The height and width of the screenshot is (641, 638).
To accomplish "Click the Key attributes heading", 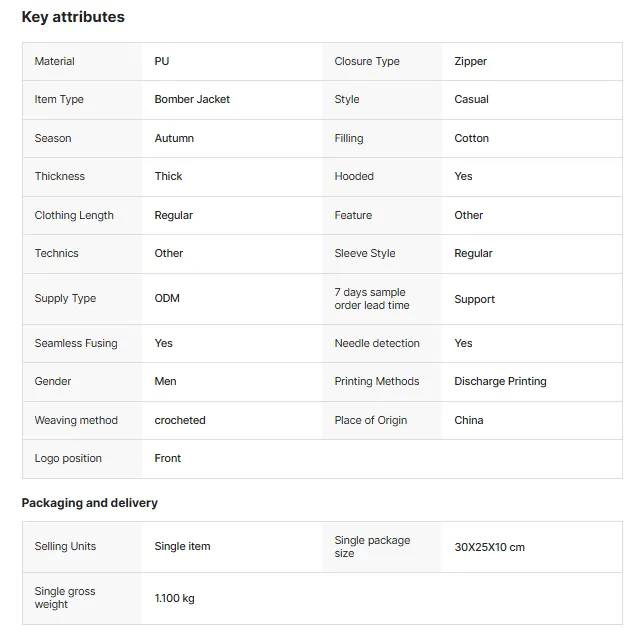I will (x=73, y=17).
